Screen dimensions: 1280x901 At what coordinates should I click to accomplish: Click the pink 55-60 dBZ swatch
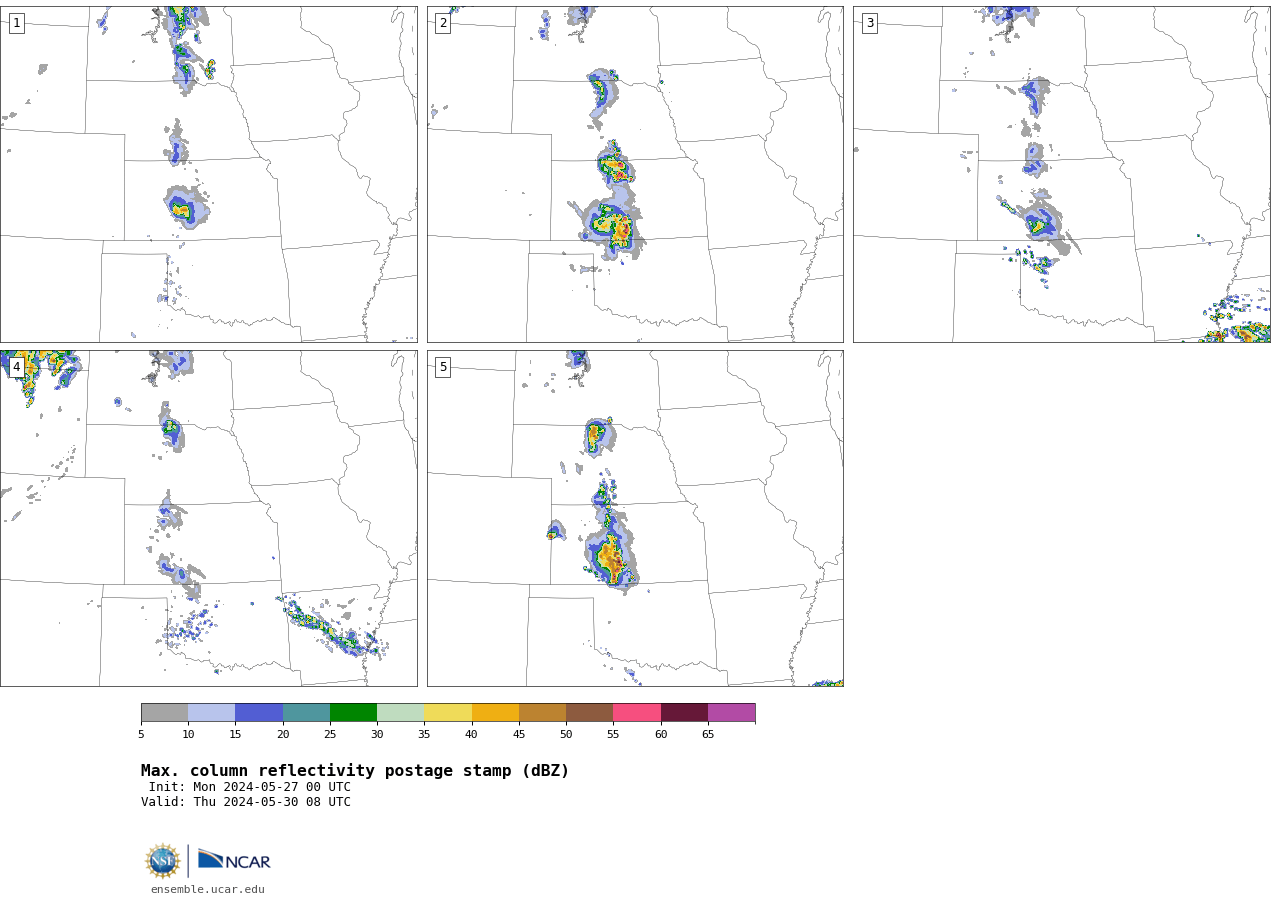637,713
